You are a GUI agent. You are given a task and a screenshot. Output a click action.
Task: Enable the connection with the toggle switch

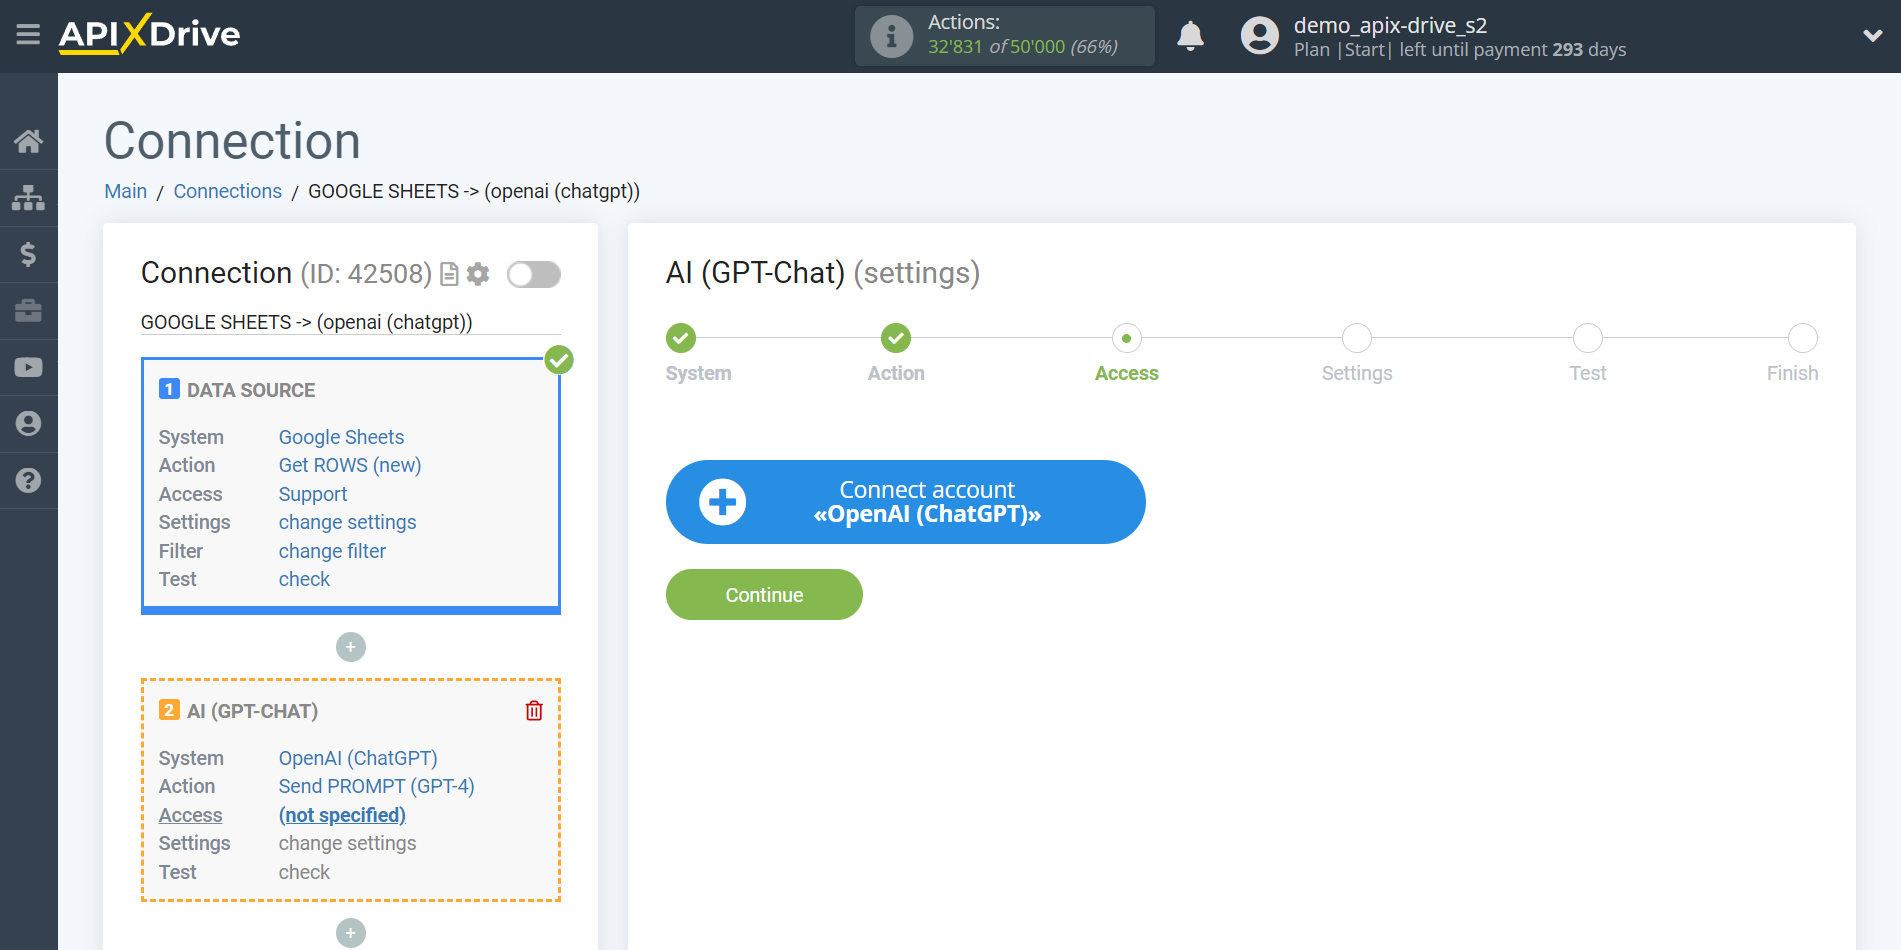click(x=533, y=274)
